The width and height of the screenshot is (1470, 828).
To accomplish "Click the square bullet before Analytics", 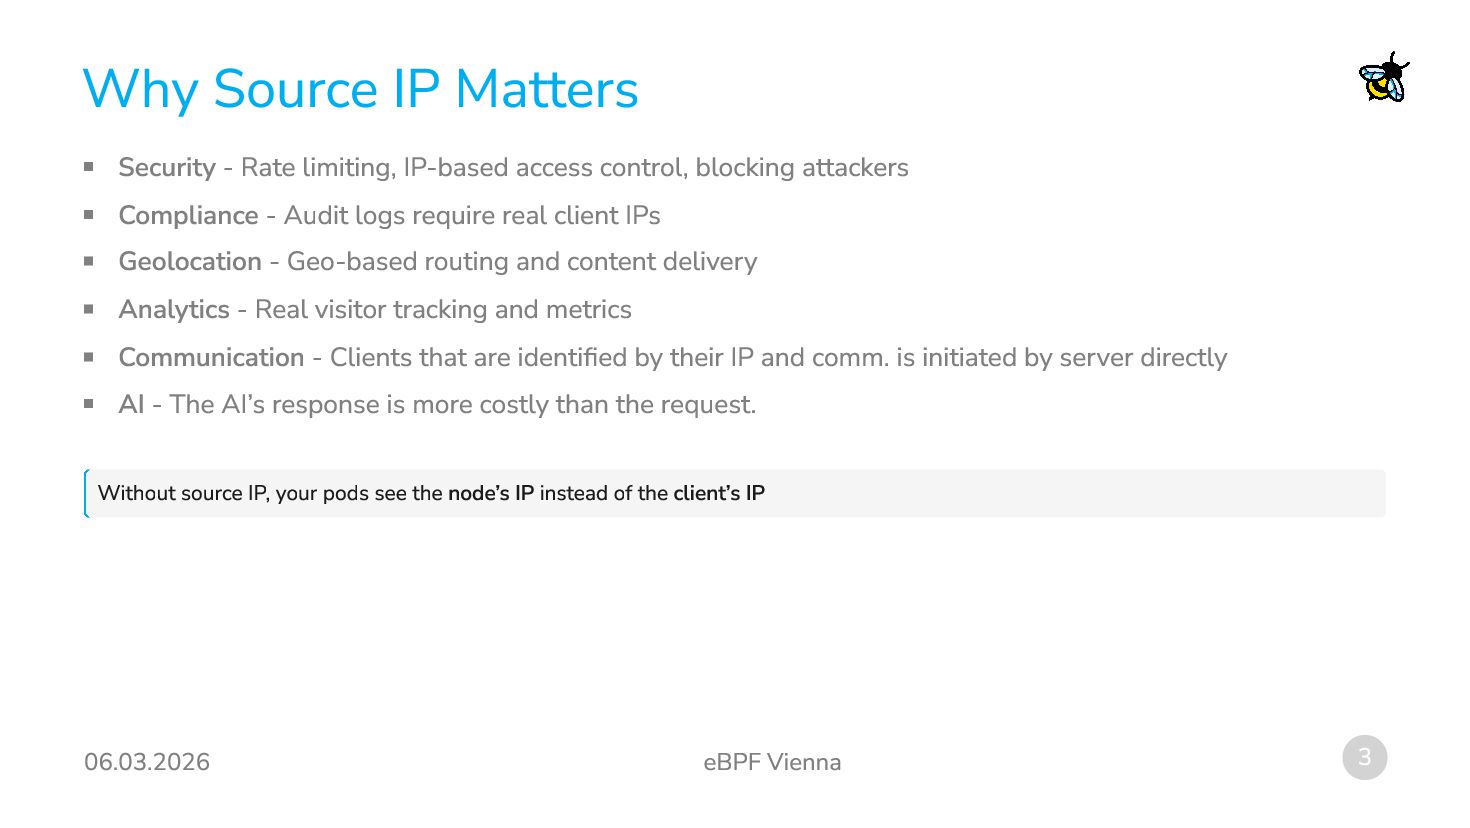I will [89, 309].
